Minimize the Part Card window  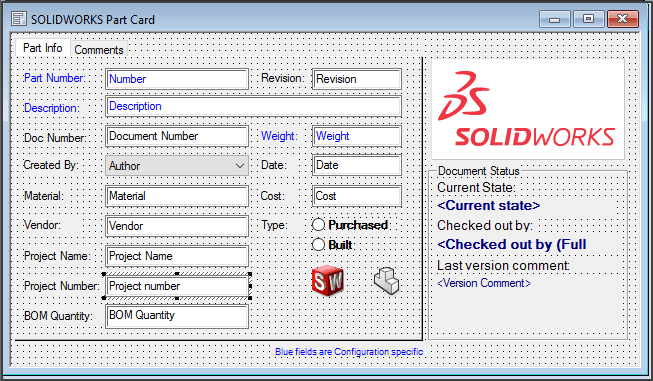click(x=554, y=19)
